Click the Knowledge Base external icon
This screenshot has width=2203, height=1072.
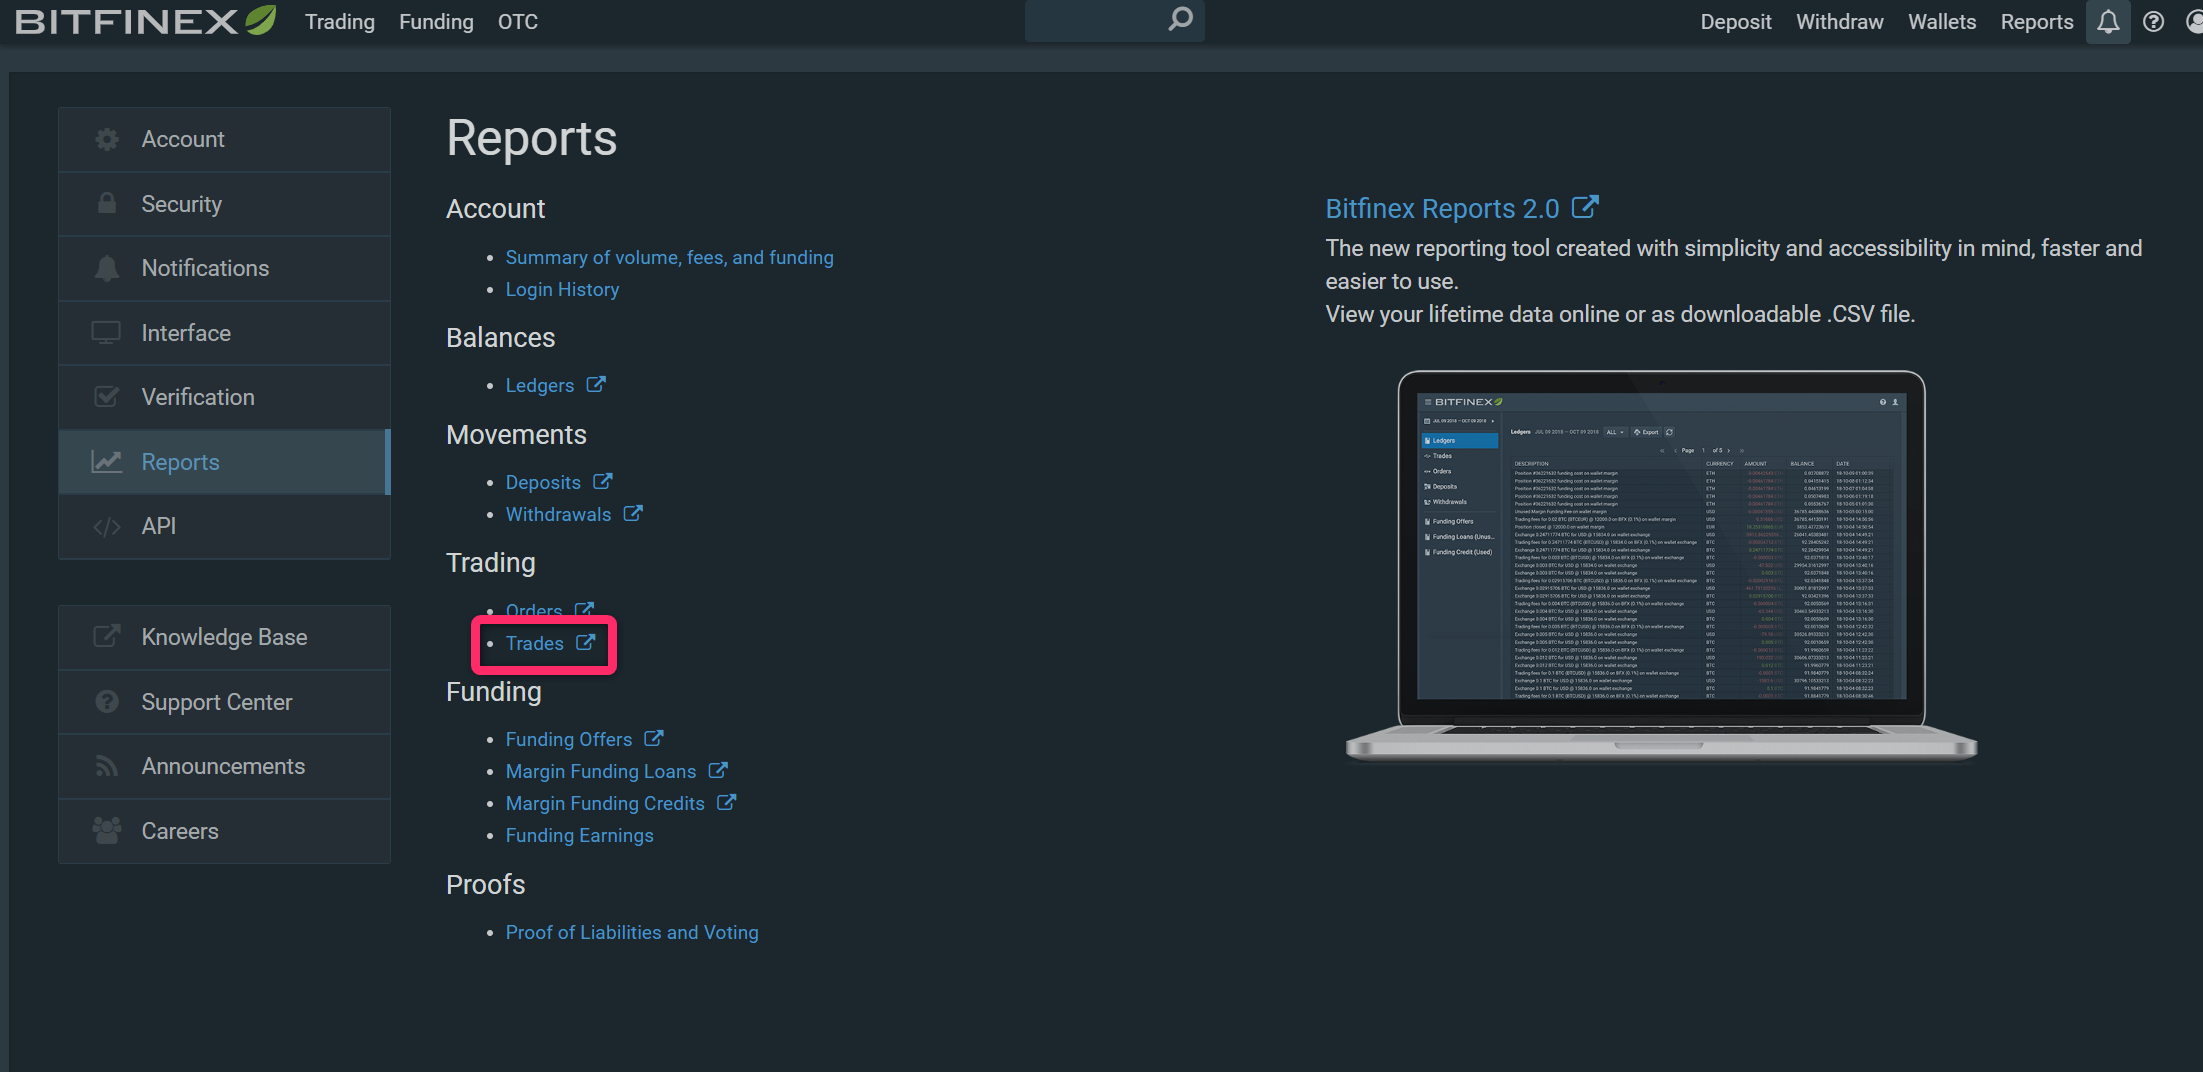(x=107, y=637)
